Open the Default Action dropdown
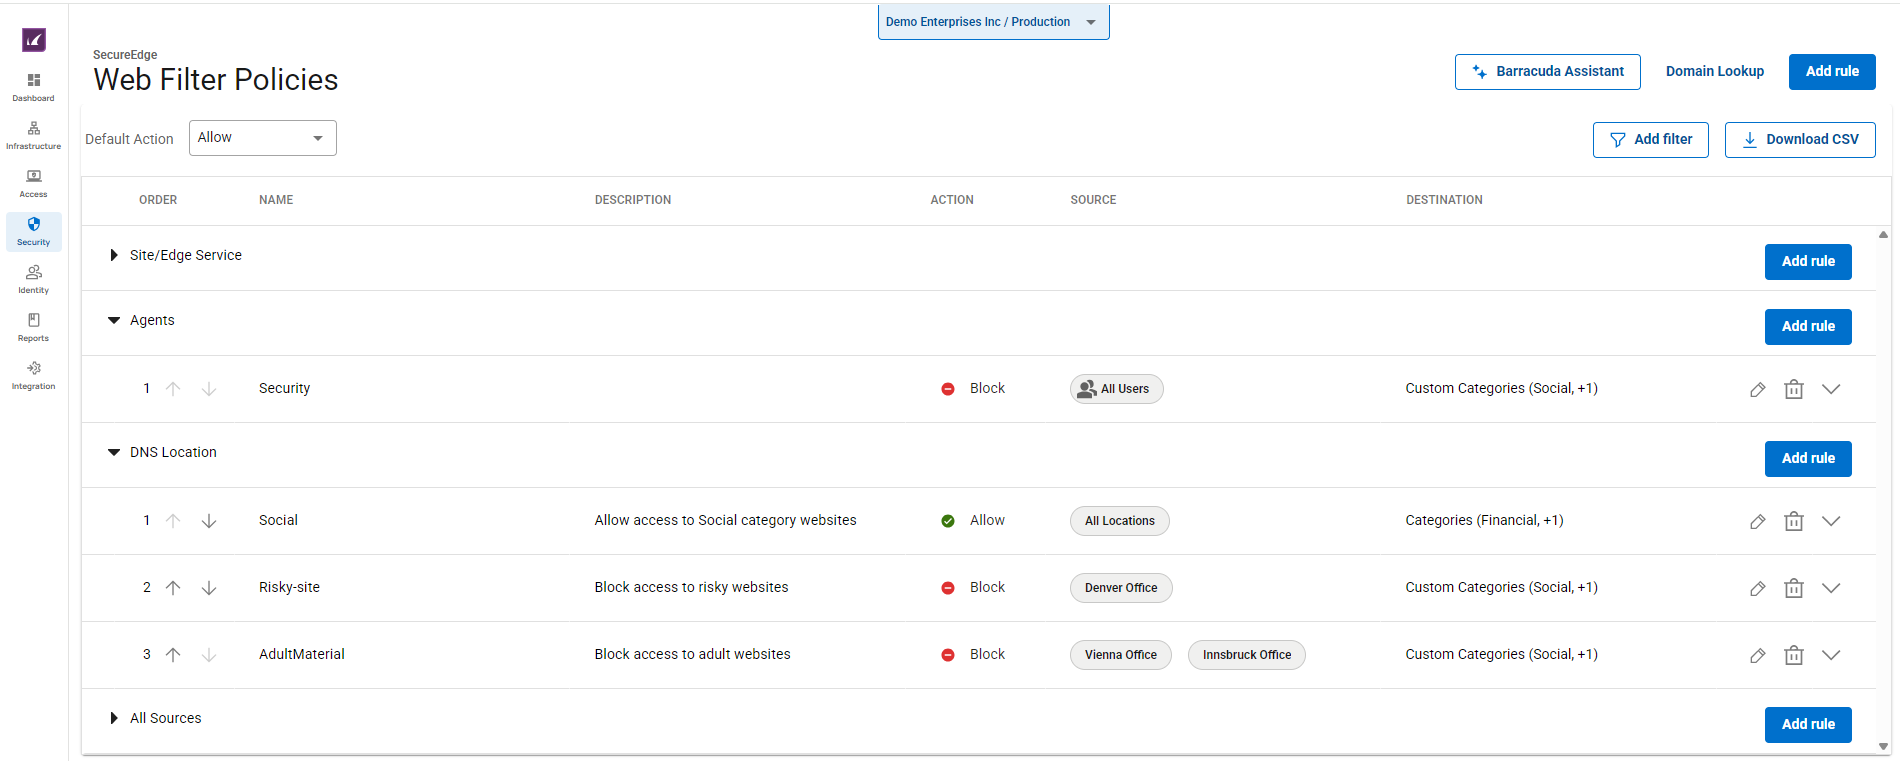1900x761 pixels. pyautogui.click(x=262, y=138)
